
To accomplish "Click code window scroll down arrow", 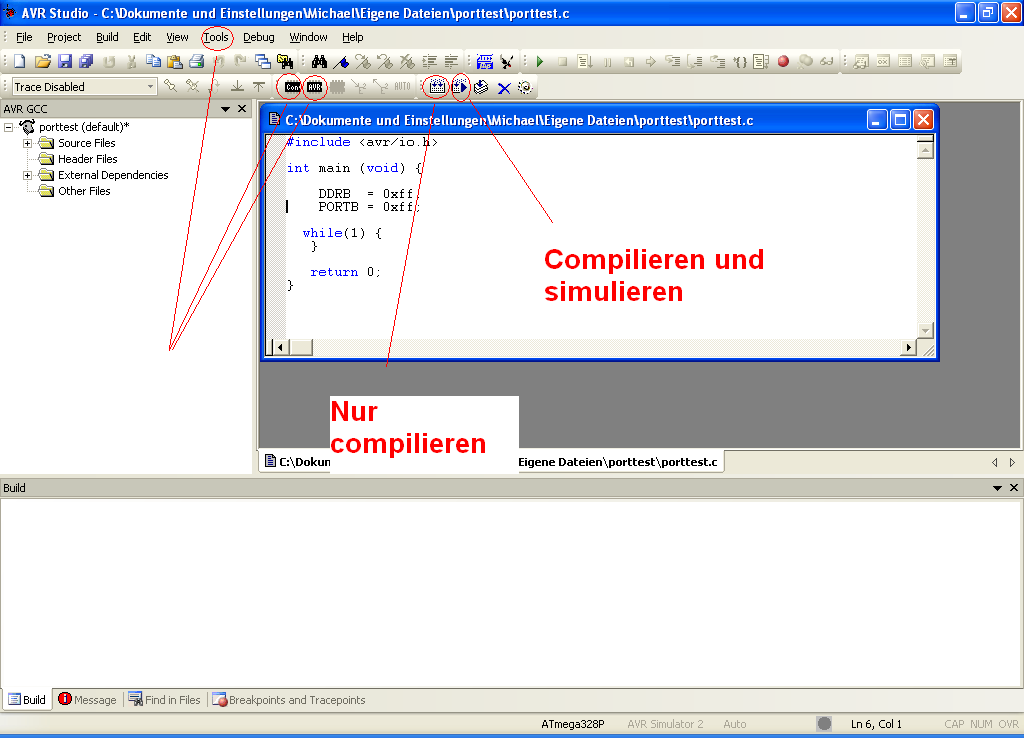I will (x=925, y=330).
